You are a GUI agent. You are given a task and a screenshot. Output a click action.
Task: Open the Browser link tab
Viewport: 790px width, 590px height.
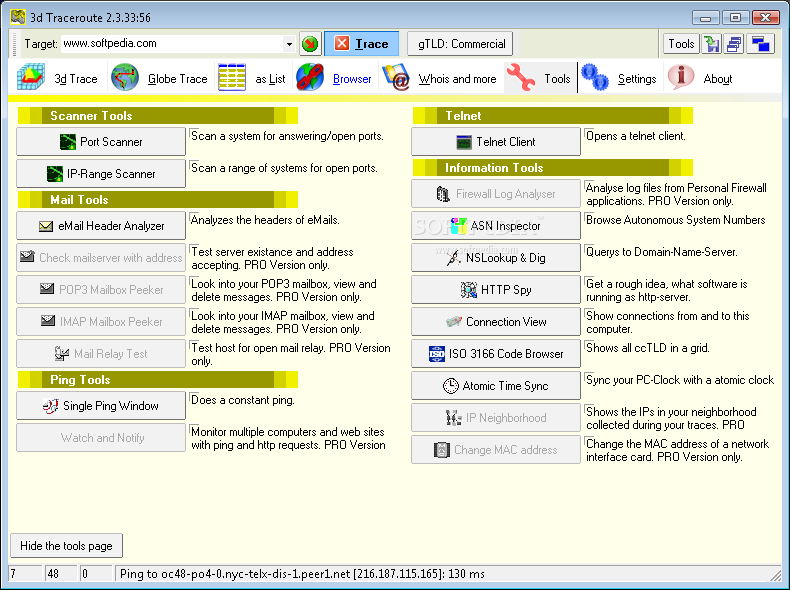point(352,79)
